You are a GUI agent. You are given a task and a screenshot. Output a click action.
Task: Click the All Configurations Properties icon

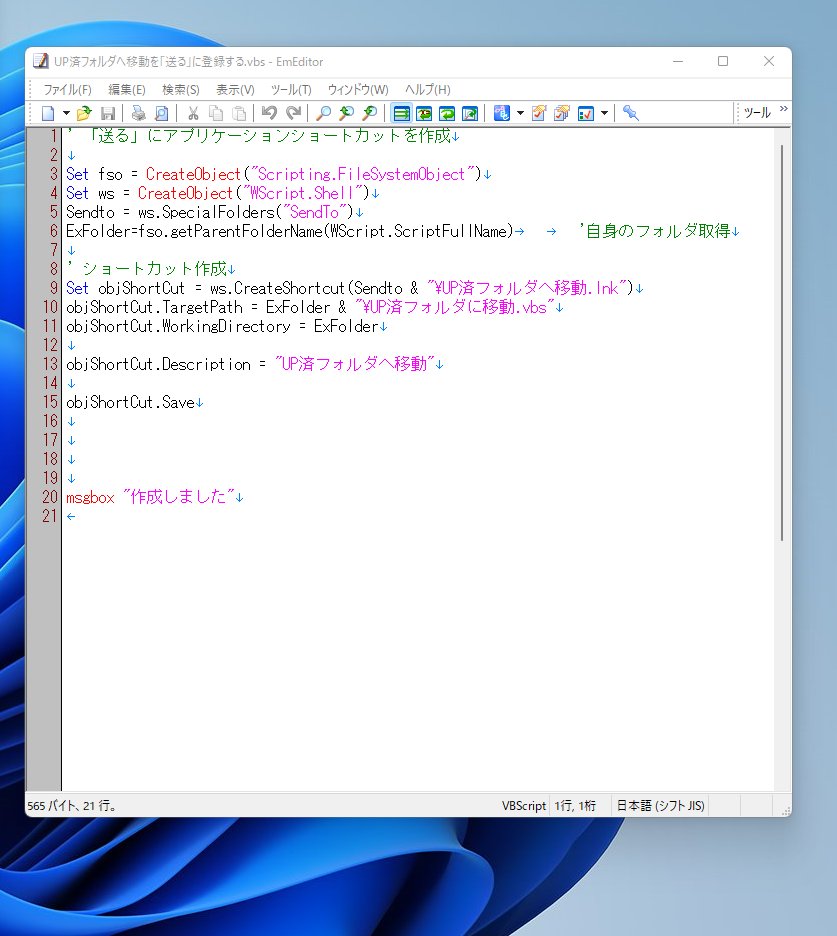562,113
